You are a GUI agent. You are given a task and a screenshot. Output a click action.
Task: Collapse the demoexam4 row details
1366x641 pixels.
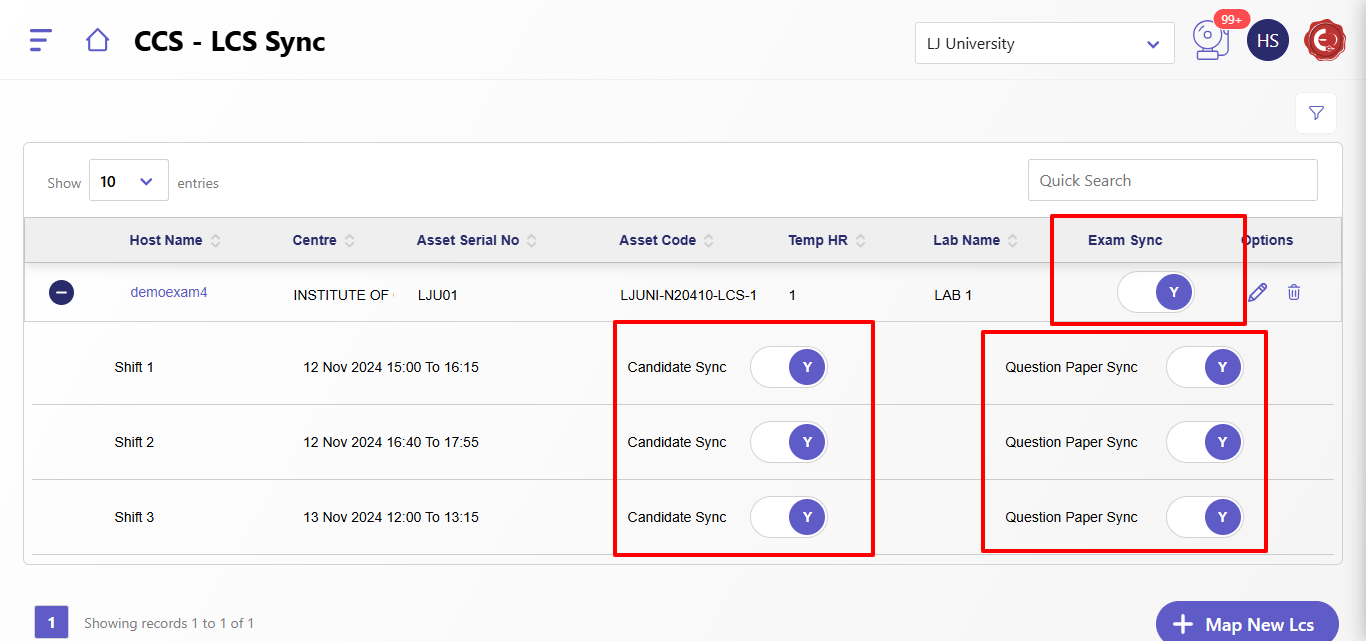(x=61, y=293)
